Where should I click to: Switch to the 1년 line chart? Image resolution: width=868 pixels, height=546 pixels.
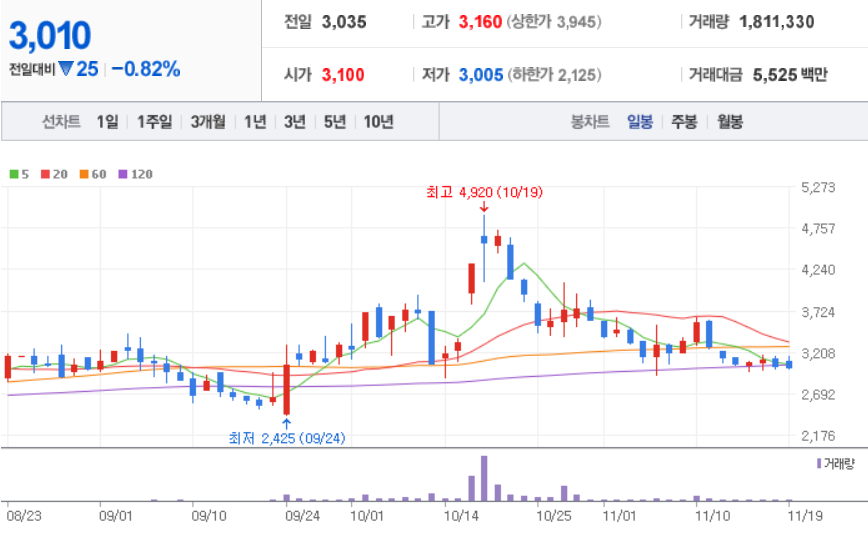pos(255,121)
